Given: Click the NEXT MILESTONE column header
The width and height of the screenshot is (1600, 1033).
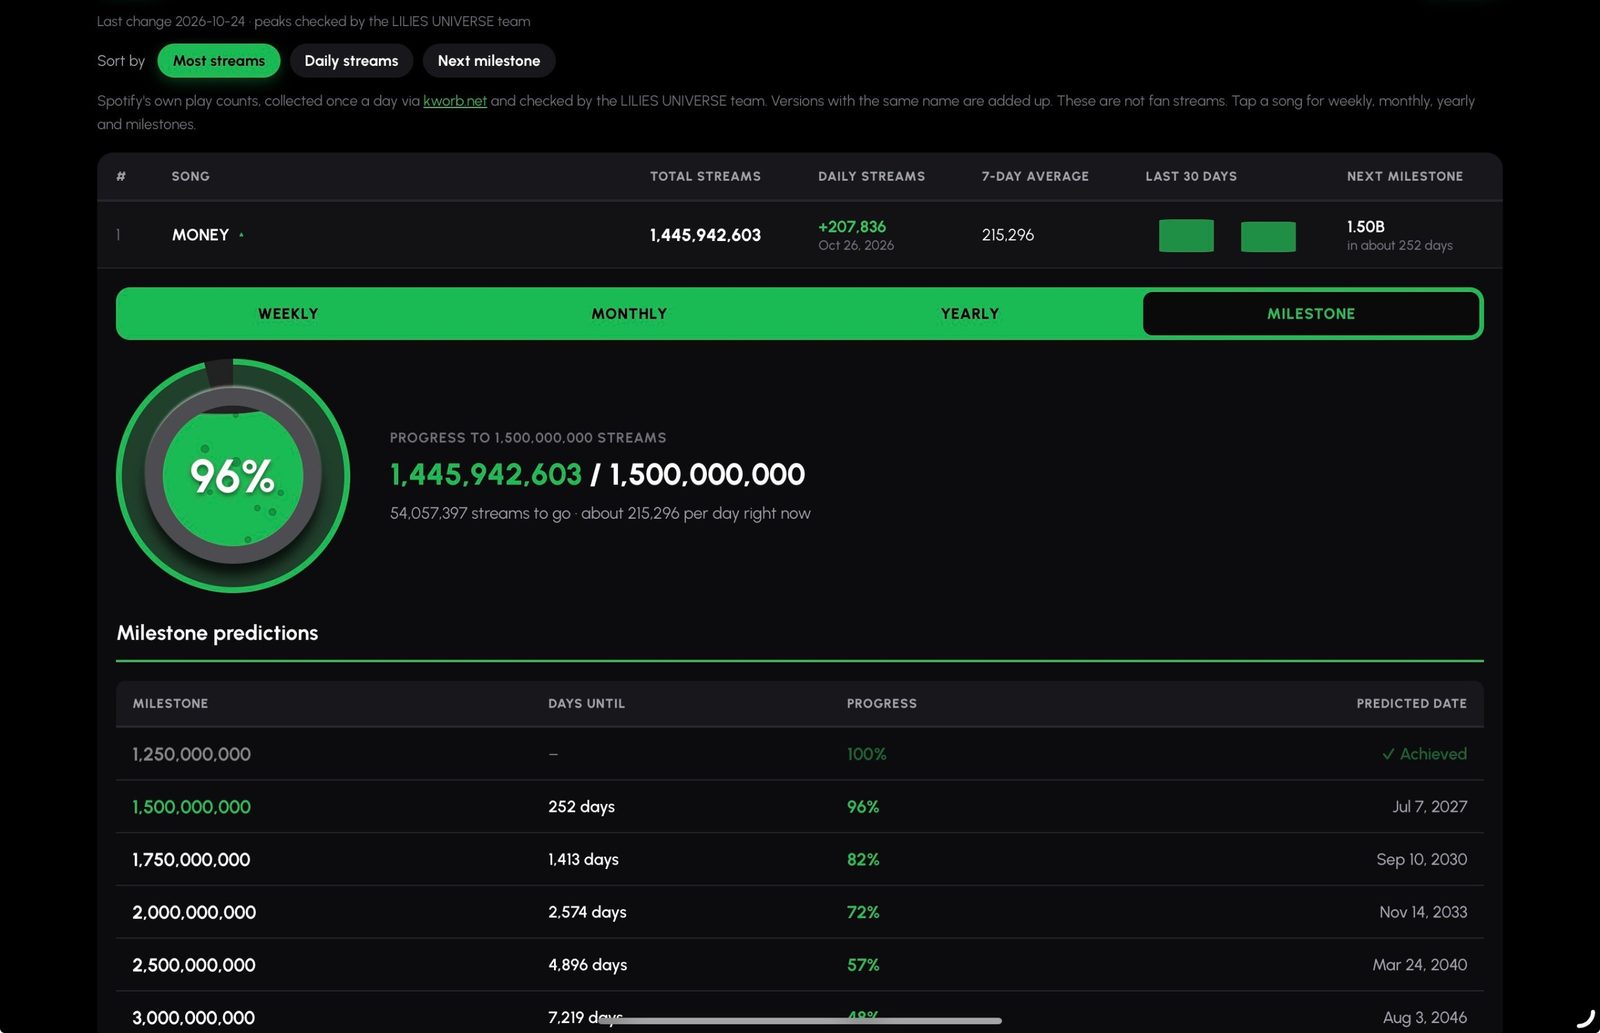Looking at the screenshot, I should click(x=1404, y=176).
